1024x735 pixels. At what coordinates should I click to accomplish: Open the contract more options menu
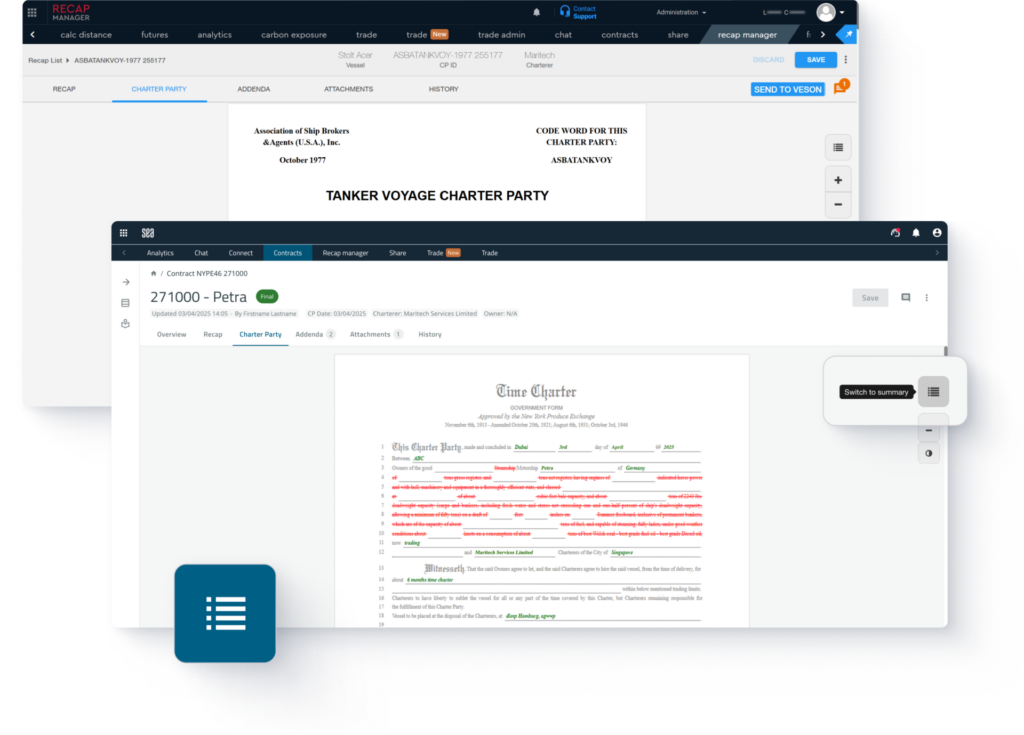tap(927, 298)
